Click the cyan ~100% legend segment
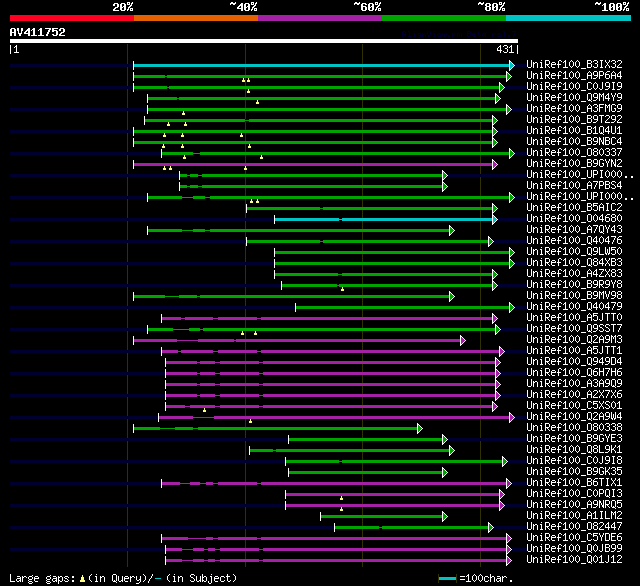Image resolution: width=640 pixels, height=586 pixels. (569, 18)
